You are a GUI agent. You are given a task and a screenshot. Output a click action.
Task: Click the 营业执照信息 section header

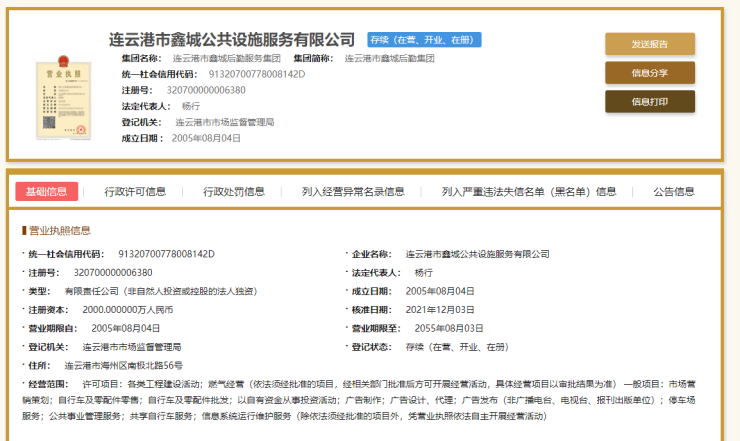(60, 231)
